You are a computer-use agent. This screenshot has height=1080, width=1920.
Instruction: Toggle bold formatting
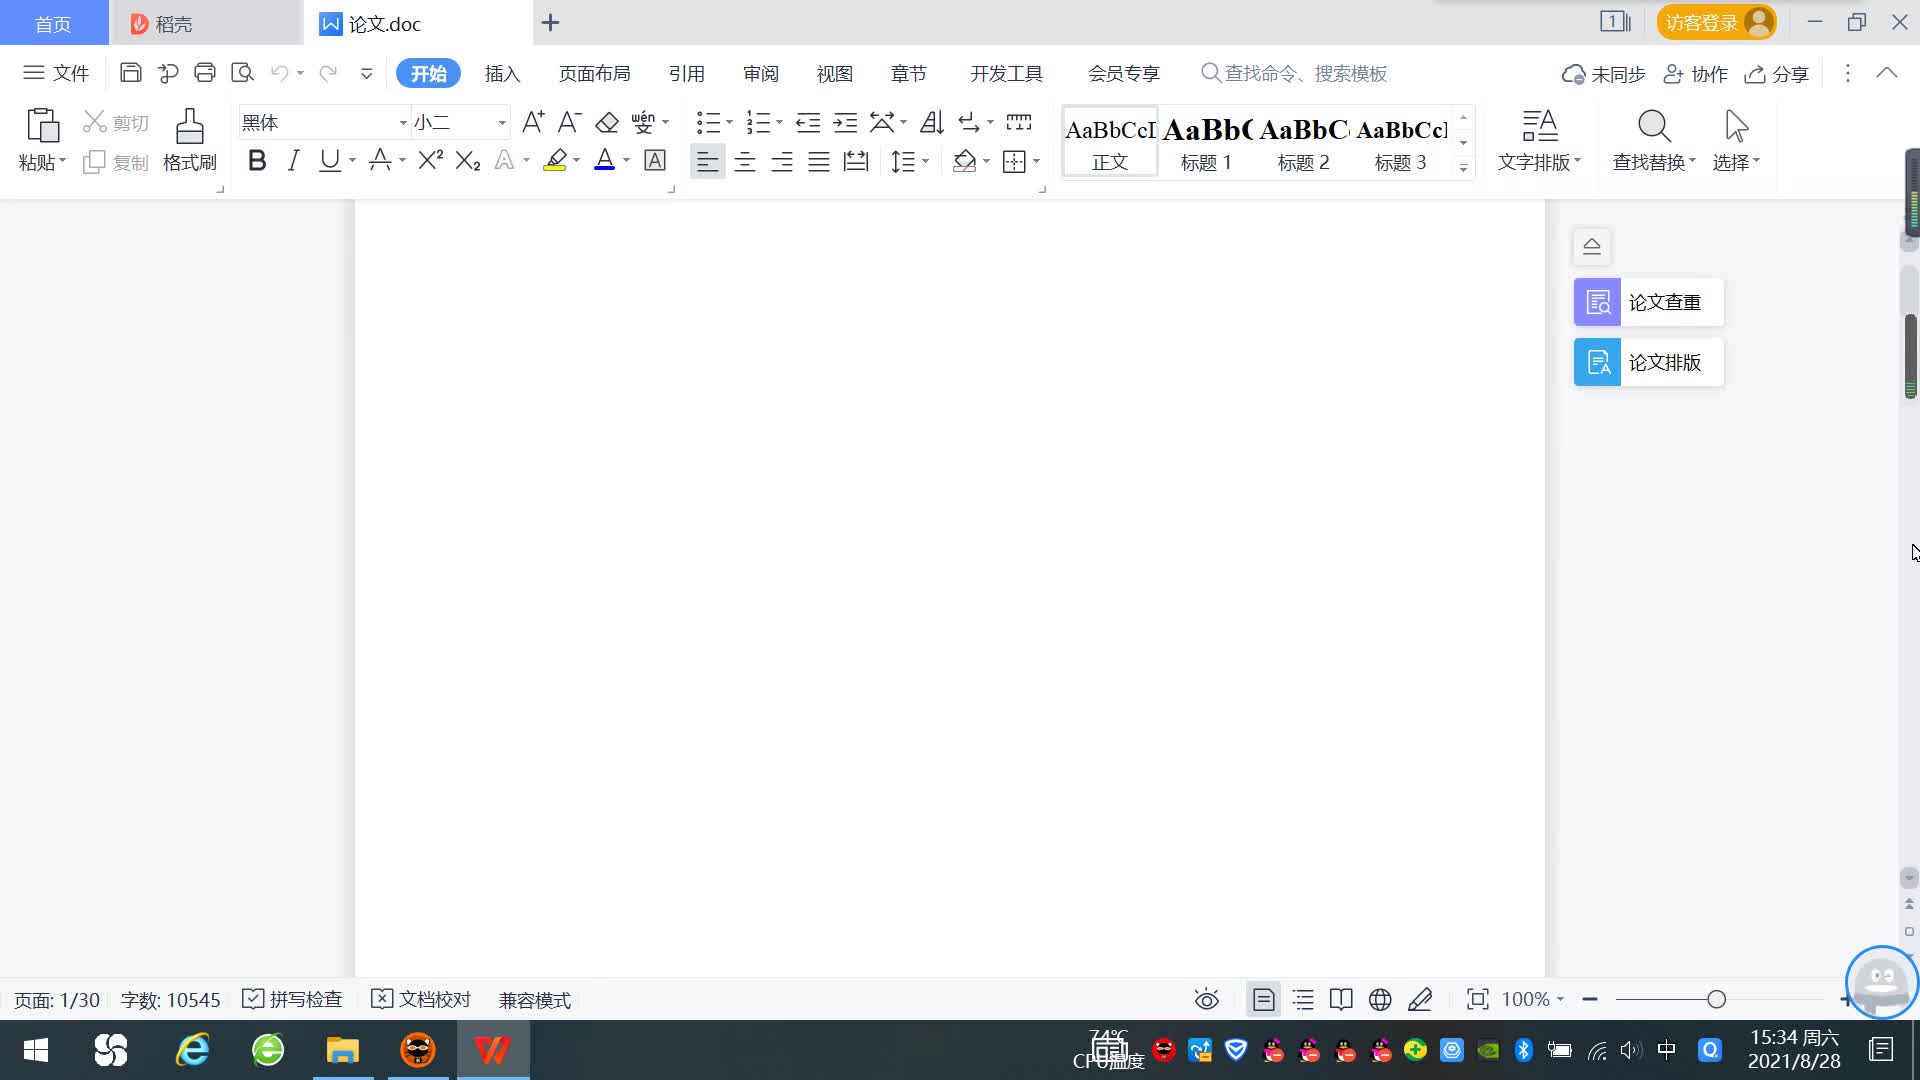257,161
